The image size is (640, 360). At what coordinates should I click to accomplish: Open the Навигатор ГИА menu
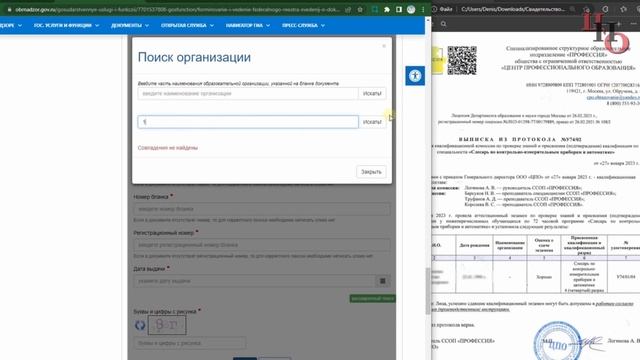(x=248, y=25)
